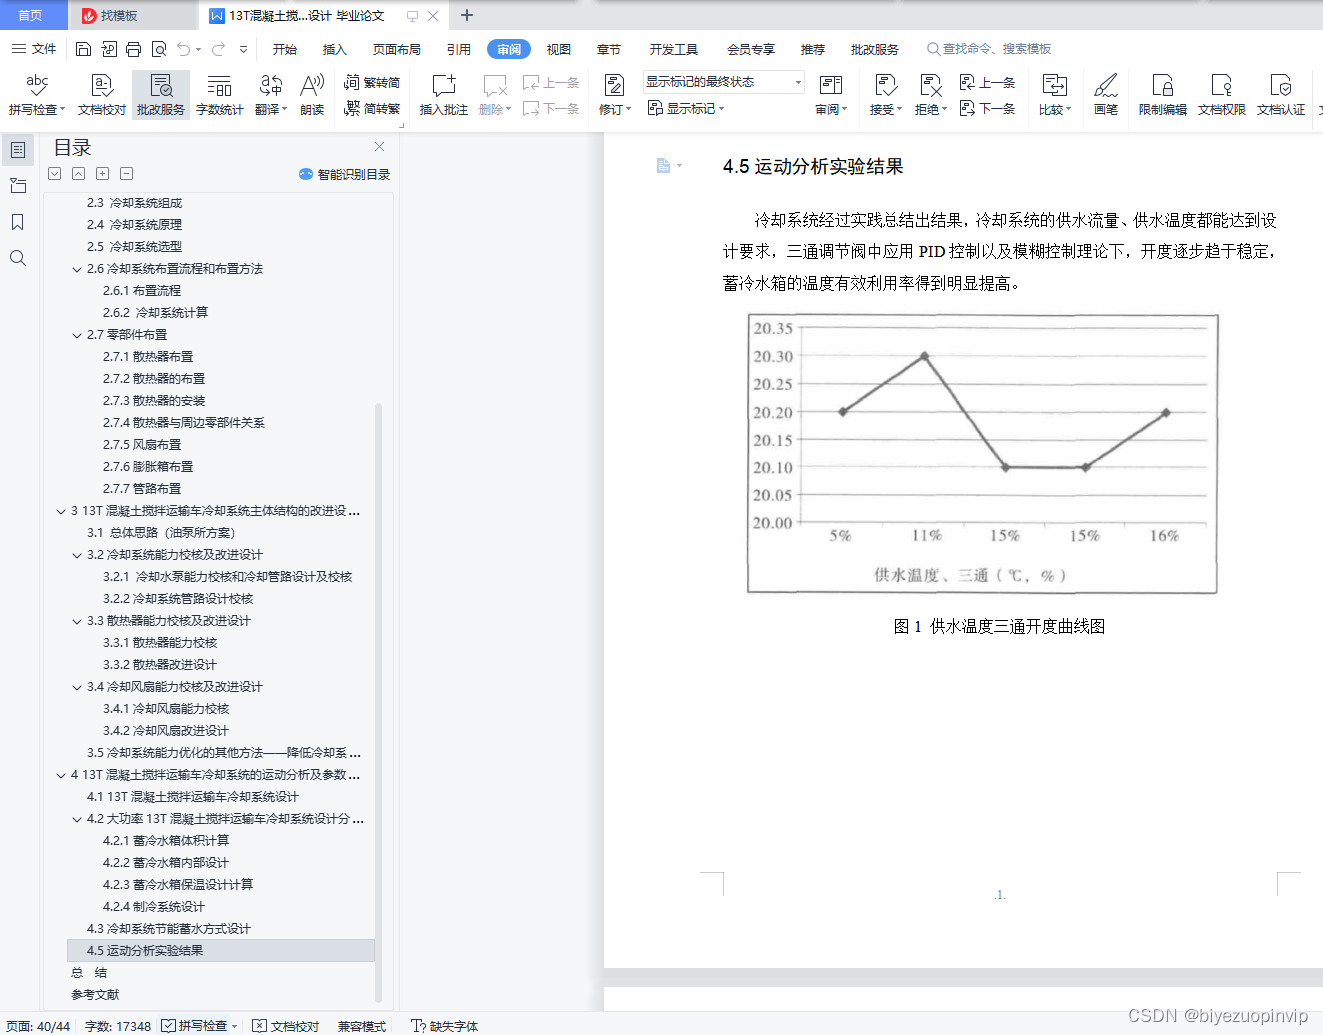Open the chapter navigation sidebar icon
The image size is (1323, 1035).
click(x=18, y=186)
